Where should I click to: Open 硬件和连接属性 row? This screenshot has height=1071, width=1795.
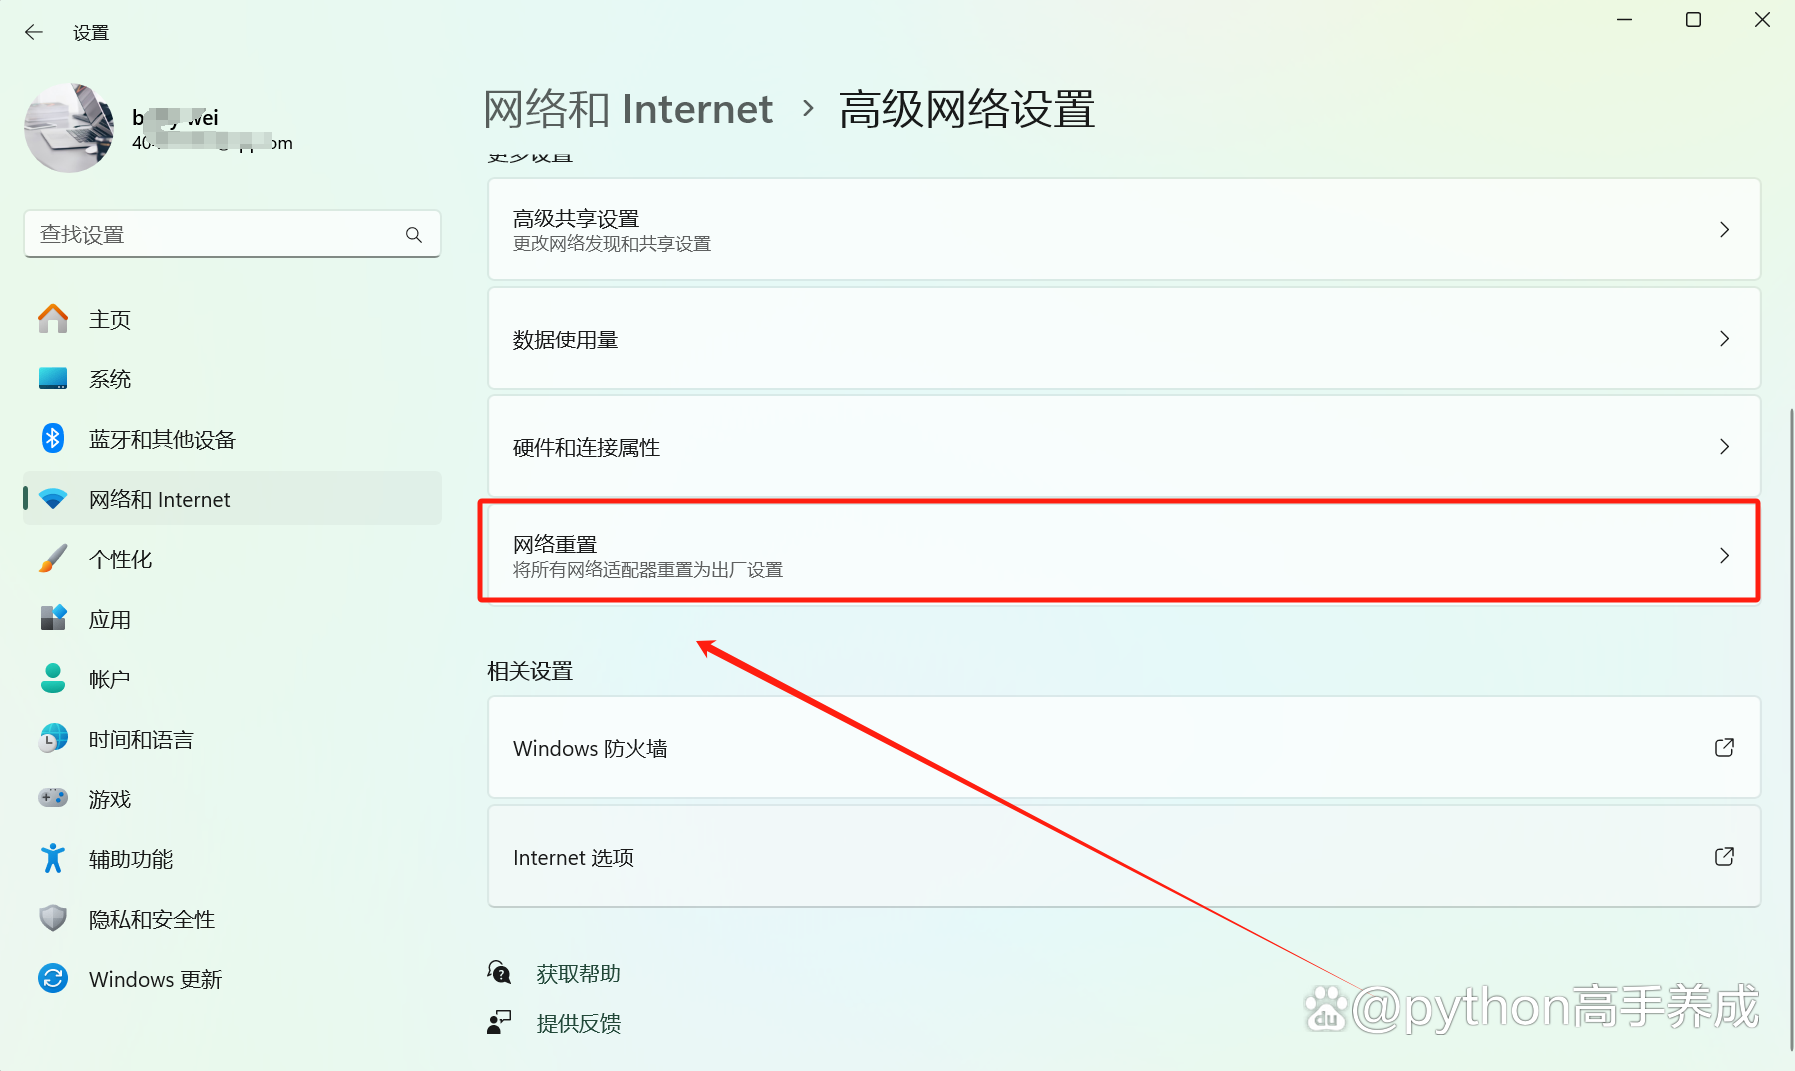tap(1124, 446)
